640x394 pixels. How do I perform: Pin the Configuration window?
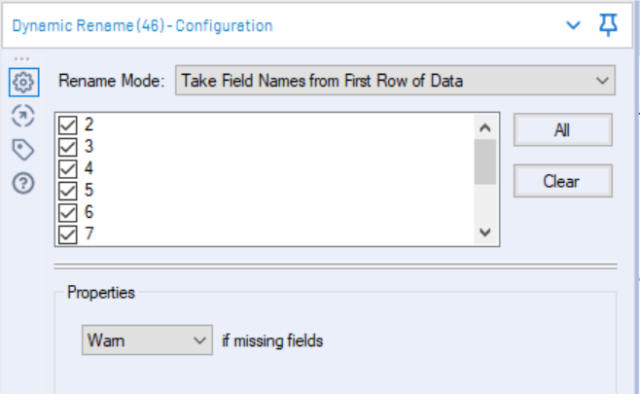tap(608, 25)
